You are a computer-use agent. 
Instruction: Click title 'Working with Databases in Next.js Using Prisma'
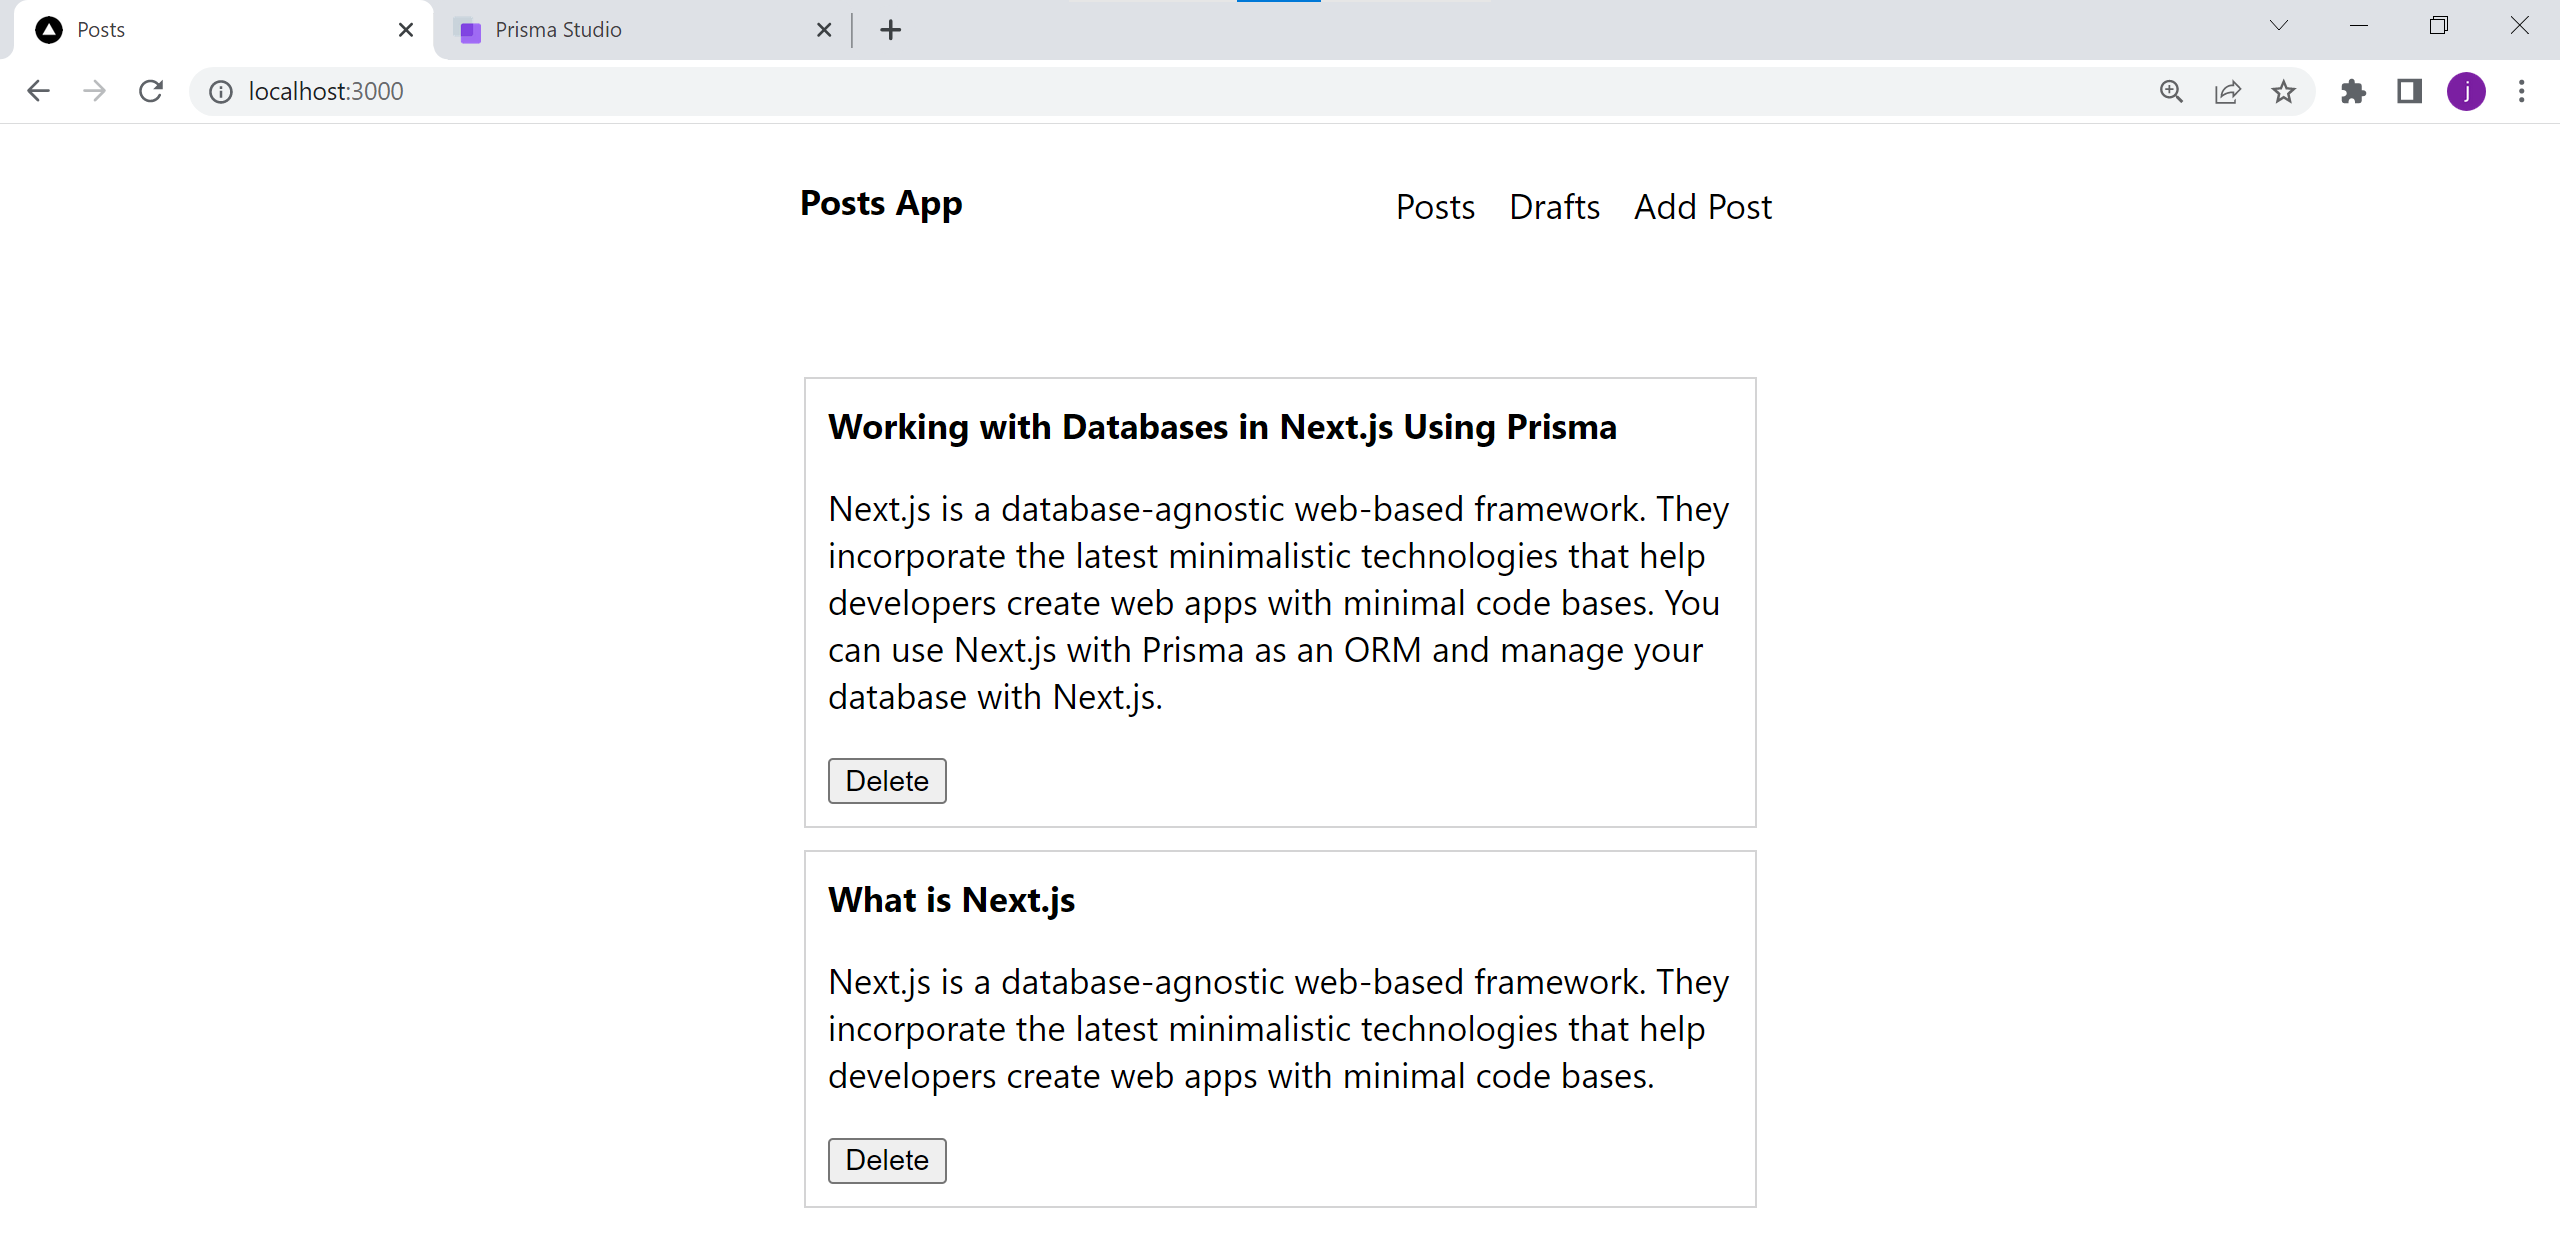(1222, 427)
